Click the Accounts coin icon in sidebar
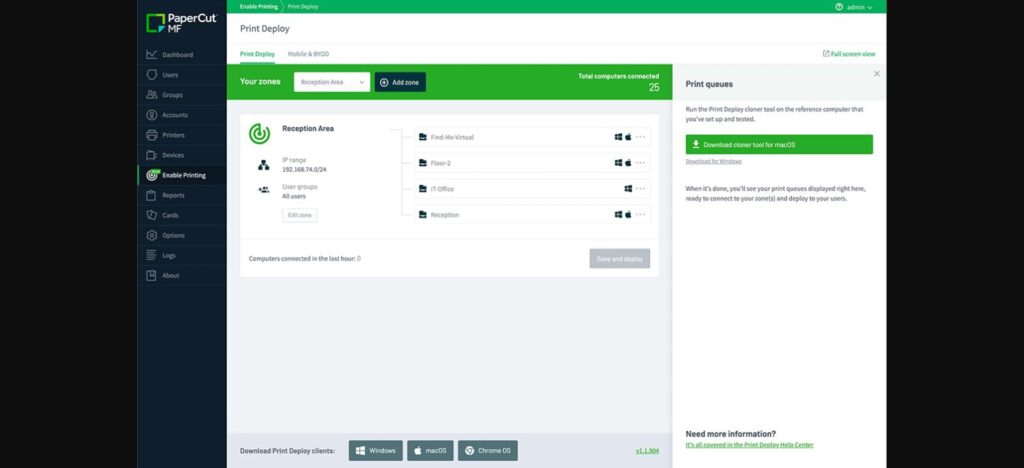This screenshot has width=1024, height=468. point(152,115)
